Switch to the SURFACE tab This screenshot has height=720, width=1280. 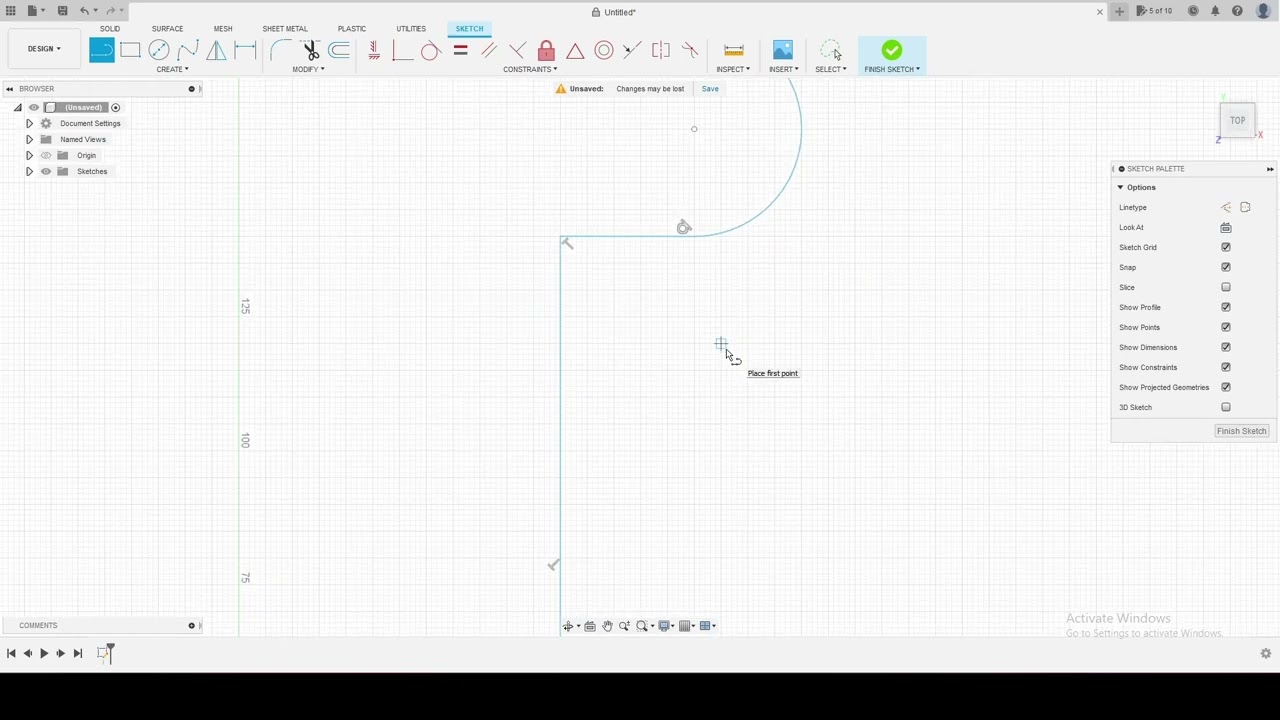coord(167,29)
